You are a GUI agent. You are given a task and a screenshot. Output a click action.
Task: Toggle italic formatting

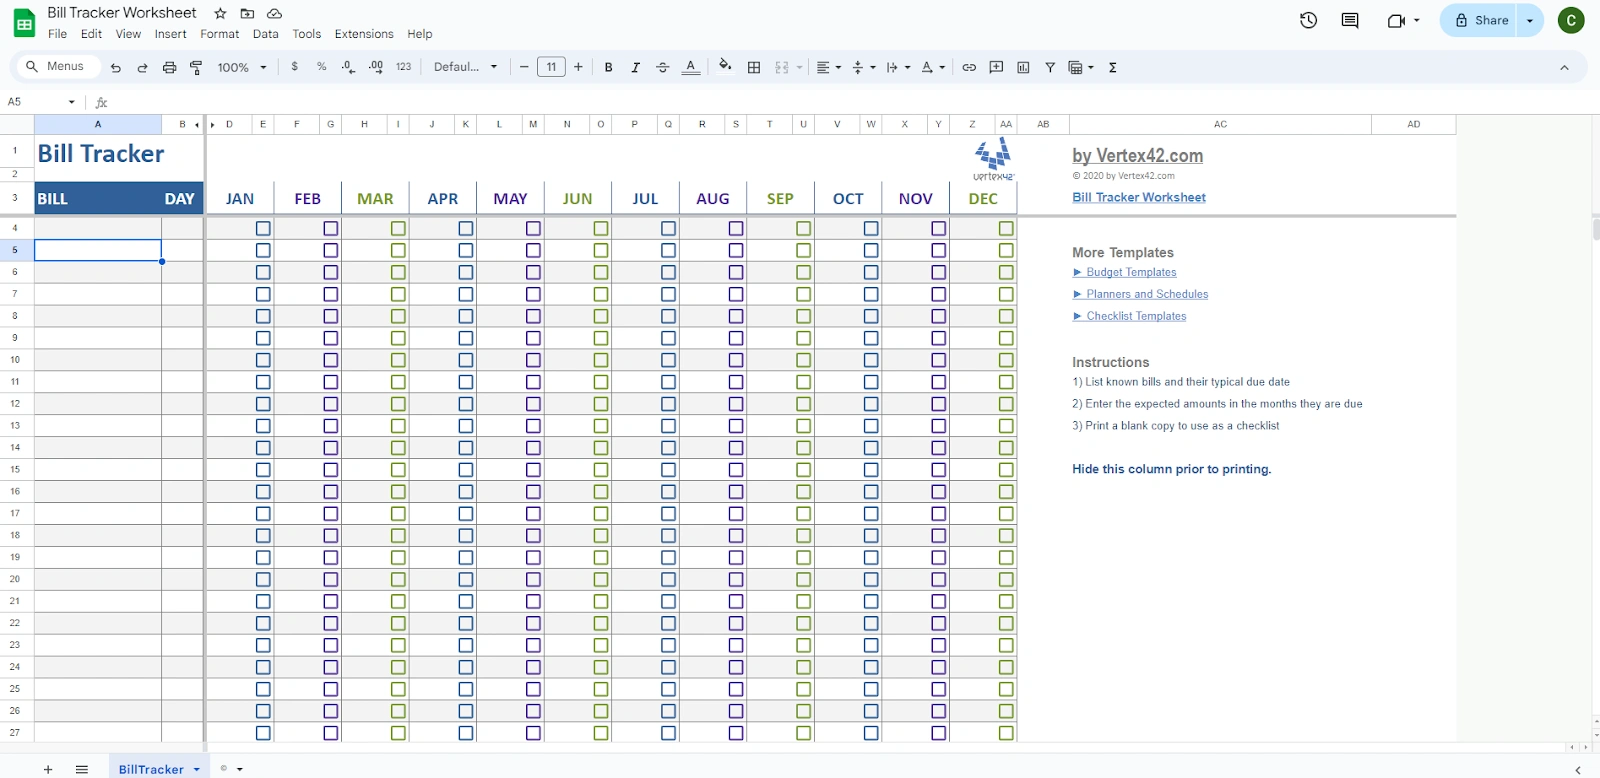pos(635,67)
